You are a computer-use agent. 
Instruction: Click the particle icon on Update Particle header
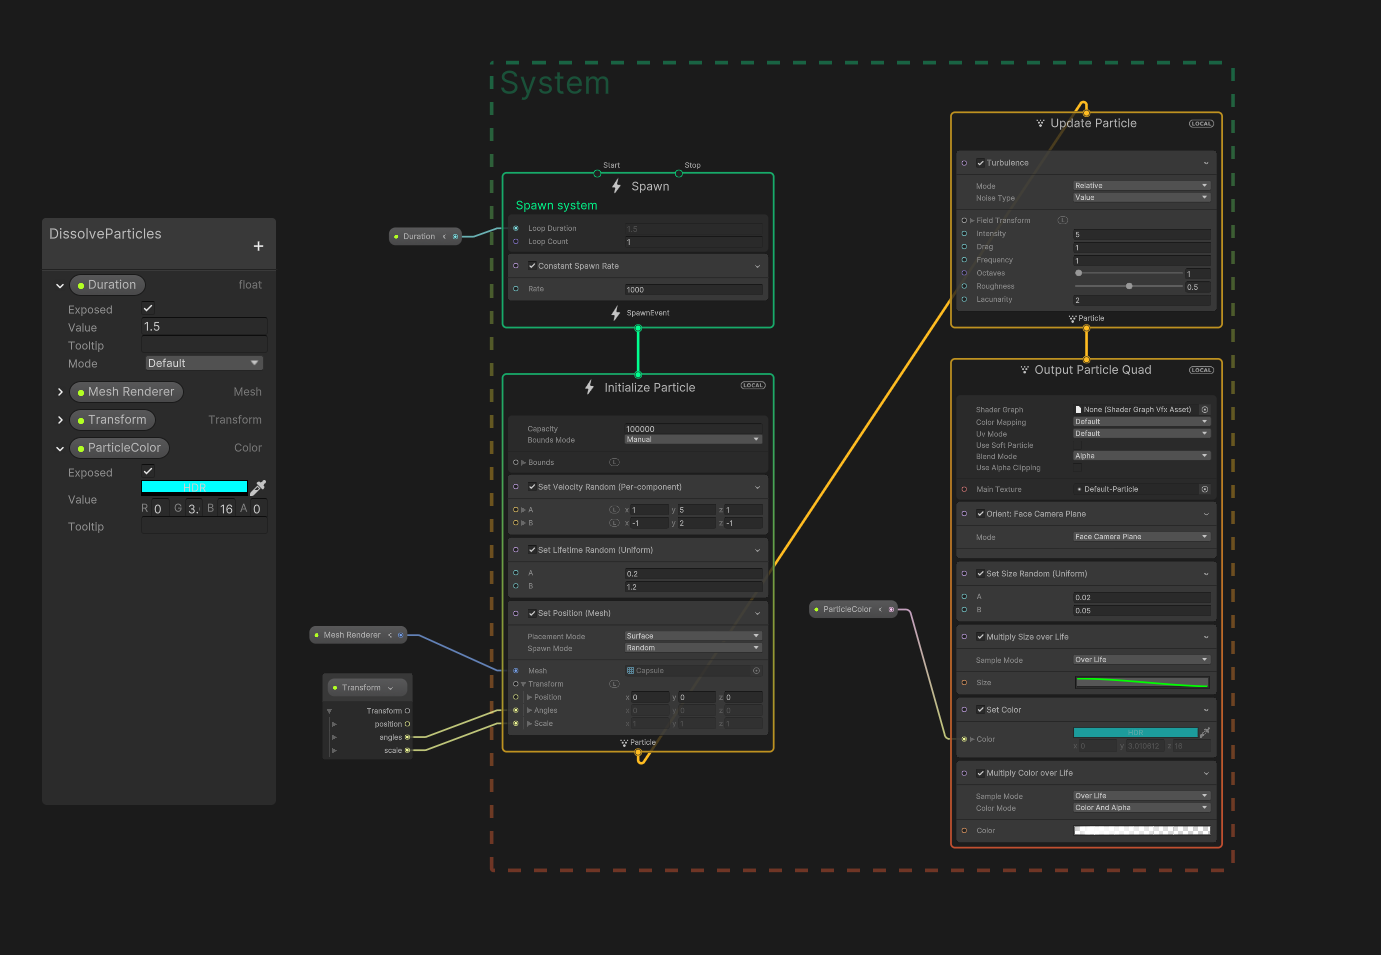[x=1040, y=123]
